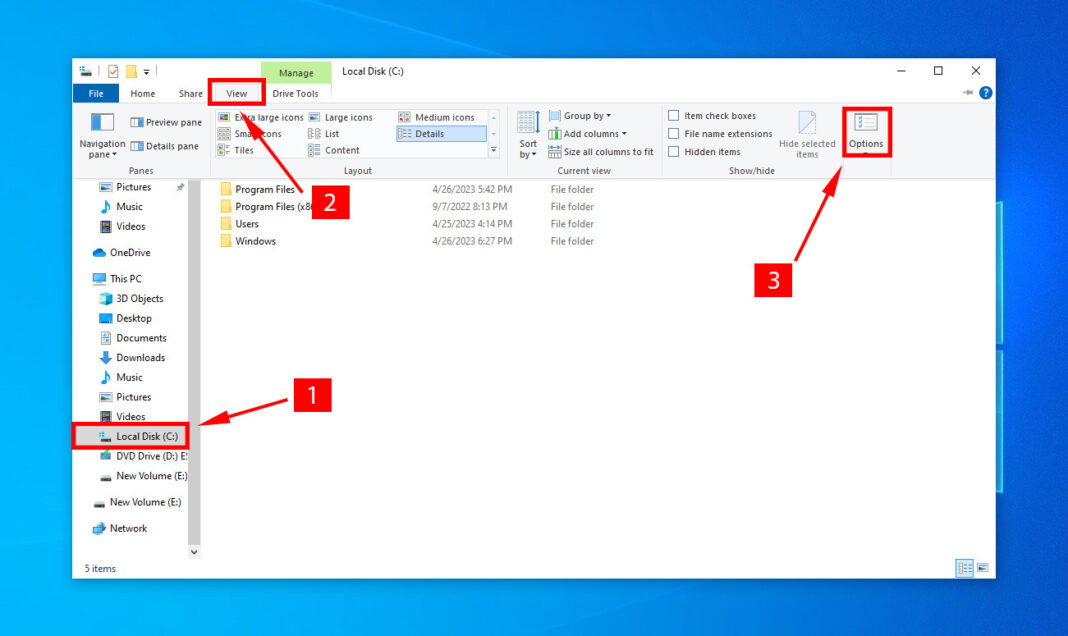This screenshot has height=636, width=1068.
Task: Toggle Hidden items visibility
Action: tap(674, 151)
